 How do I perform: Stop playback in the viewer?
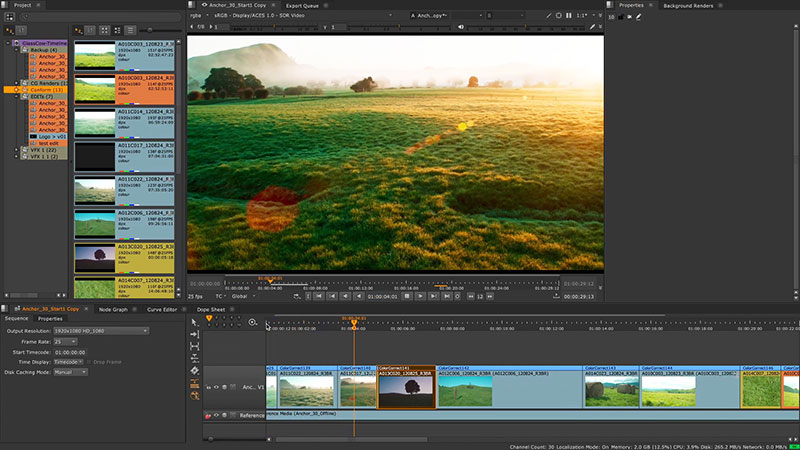pos(407,296)
